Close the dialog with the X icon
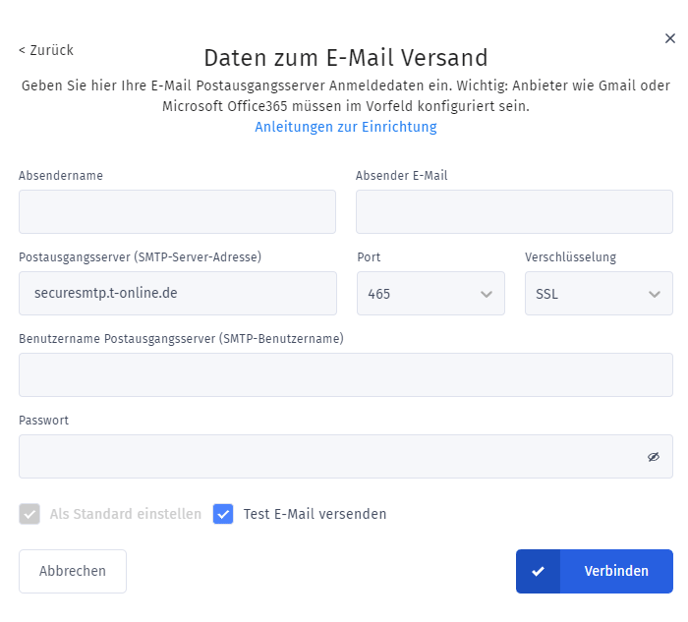The width and height of the screenshot is (688, 622). tap(670, 39)
